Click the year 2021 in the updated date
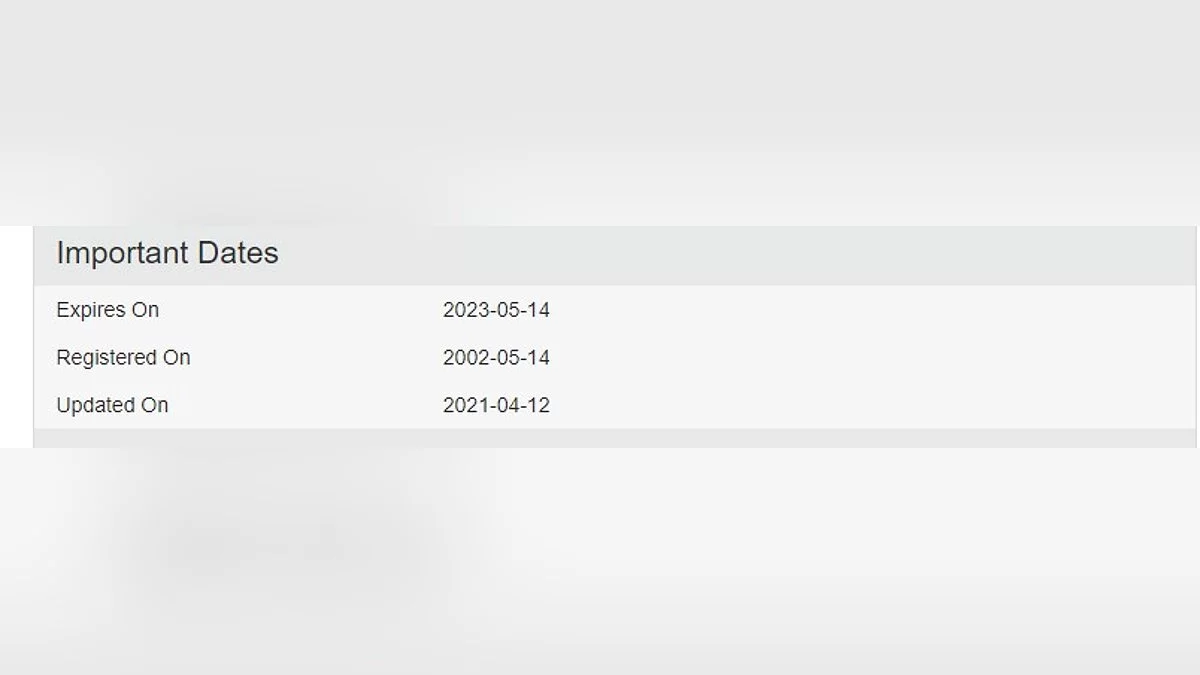Screen dimensions: 1200x675 [463, 406]
